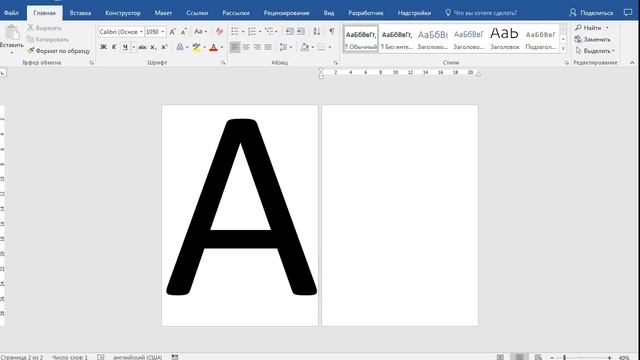The height and width of the screenshot is (360, 640).
Task: Justify text alignment
Action: tap(268, 47)
